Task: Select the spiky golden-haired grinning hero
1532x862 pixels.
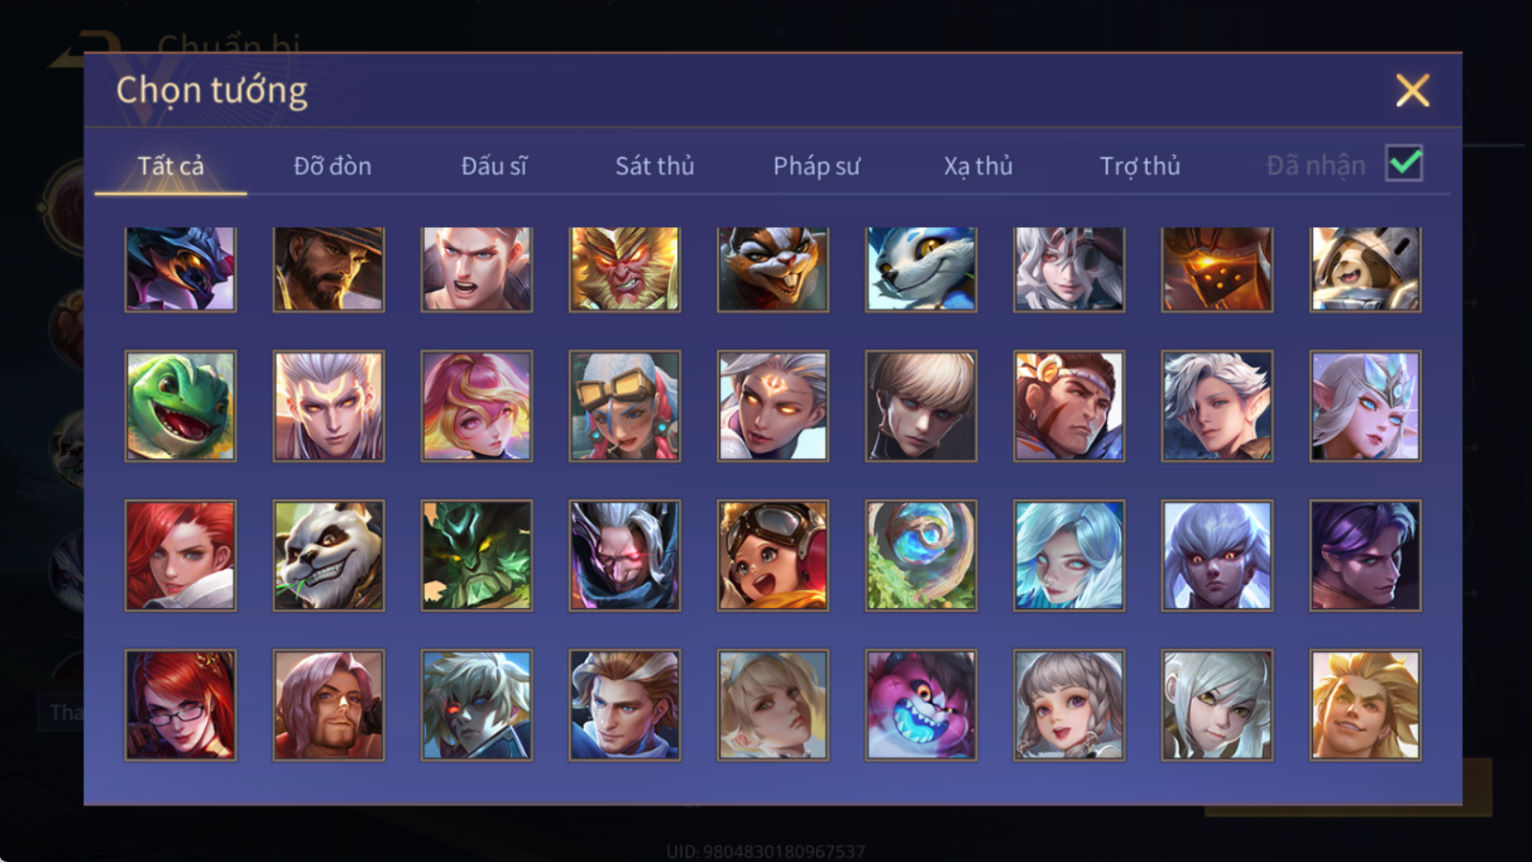Action: (x=1365, y=705)
